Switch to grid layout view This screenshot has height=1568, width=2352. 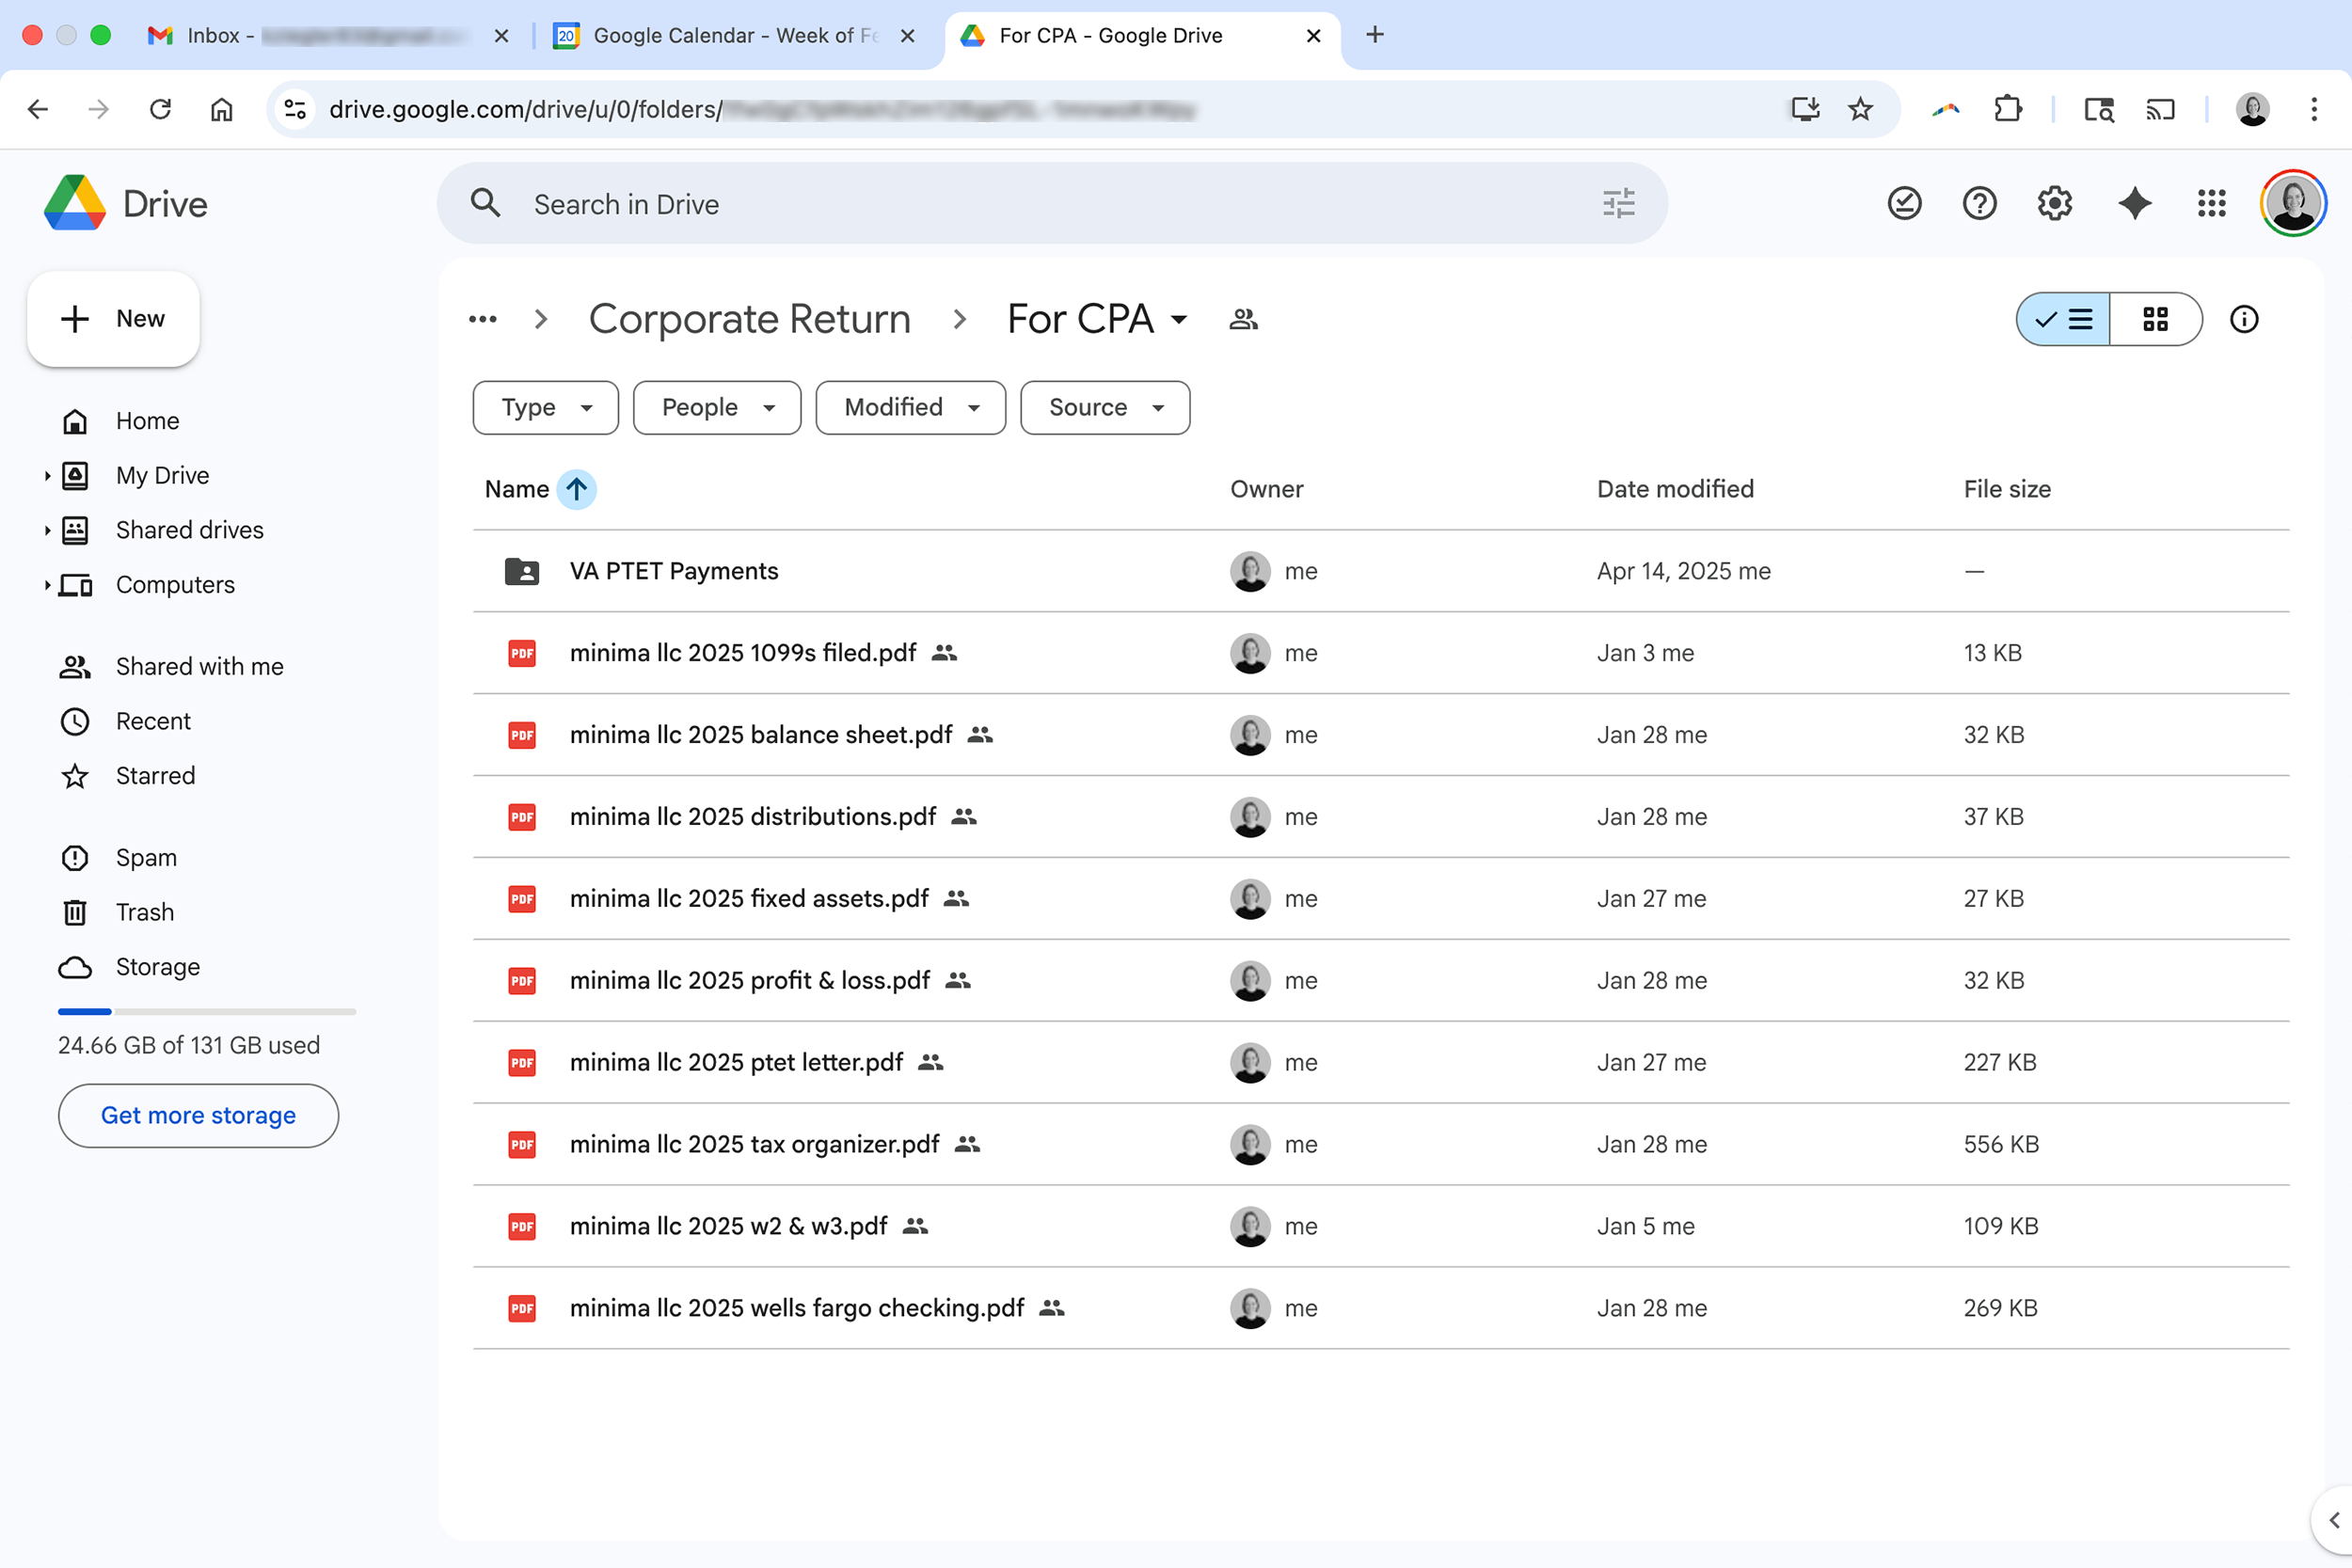2155,319
